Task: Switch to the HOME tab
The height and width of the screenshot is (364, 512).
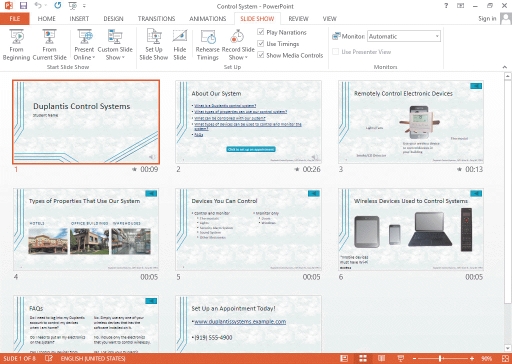Action: (x=46, y=19)
